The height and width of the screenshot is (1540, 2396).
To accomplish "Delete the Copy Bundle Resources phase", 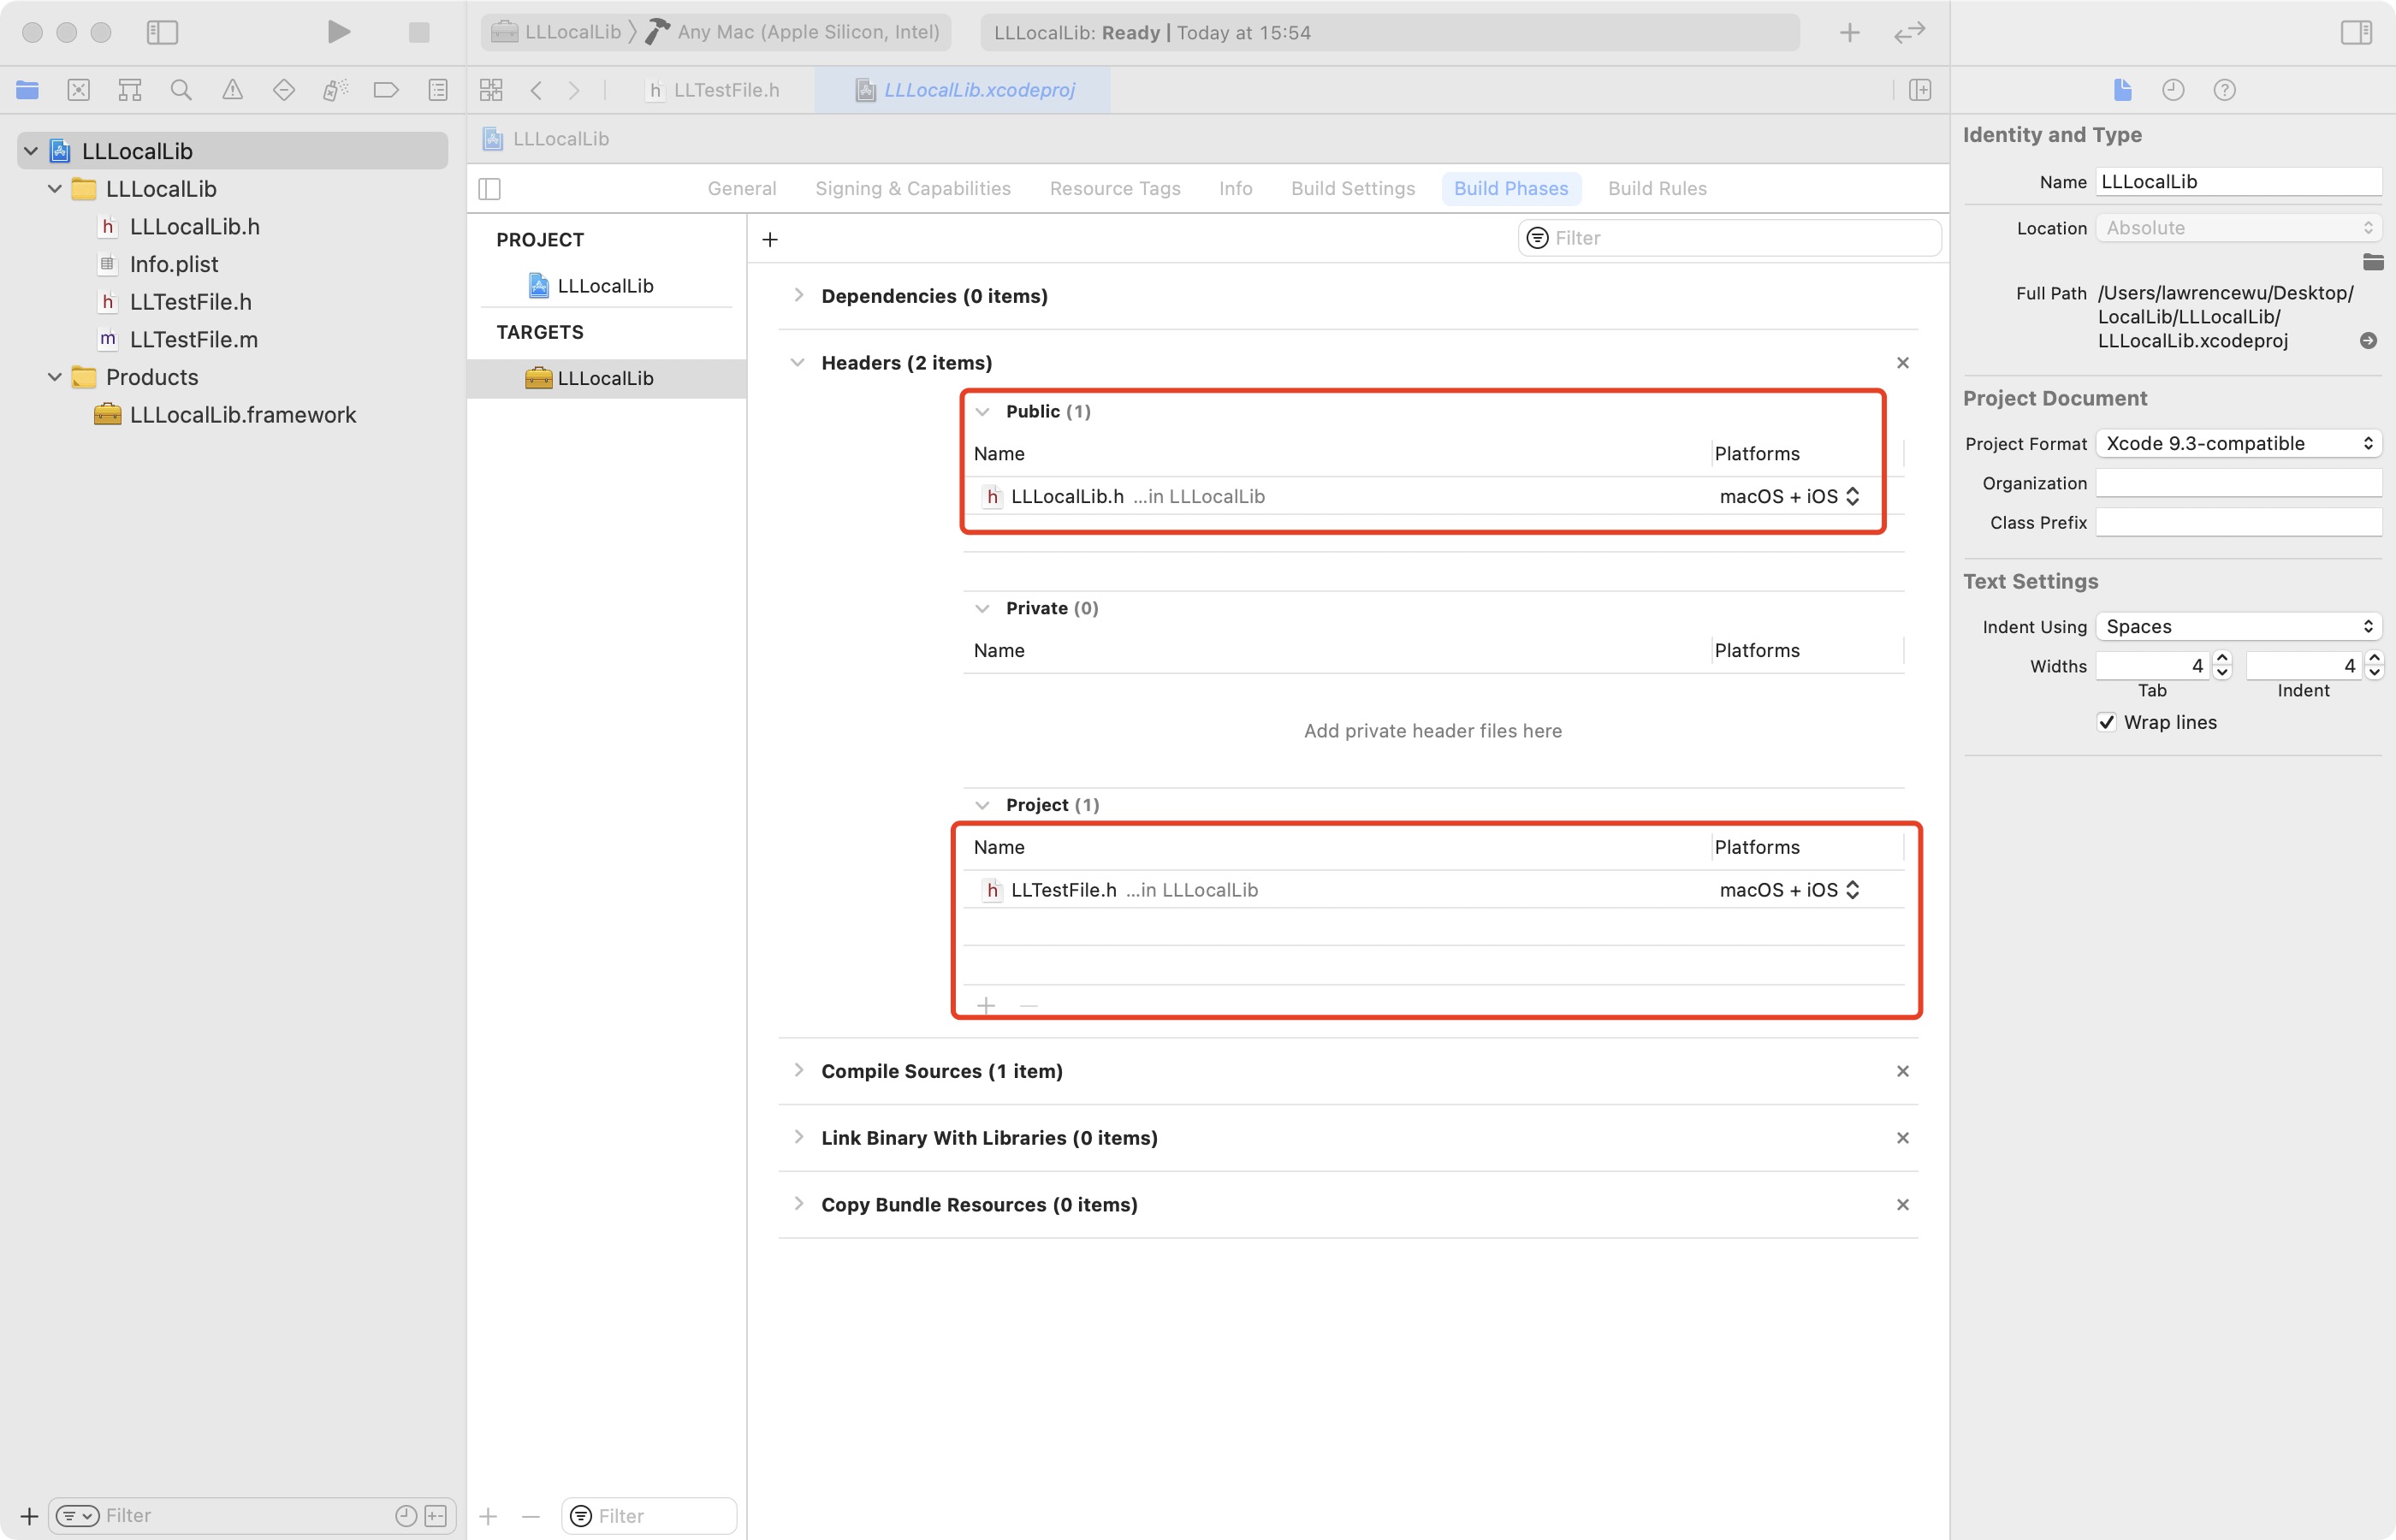I will (x=1903, y=1205).
